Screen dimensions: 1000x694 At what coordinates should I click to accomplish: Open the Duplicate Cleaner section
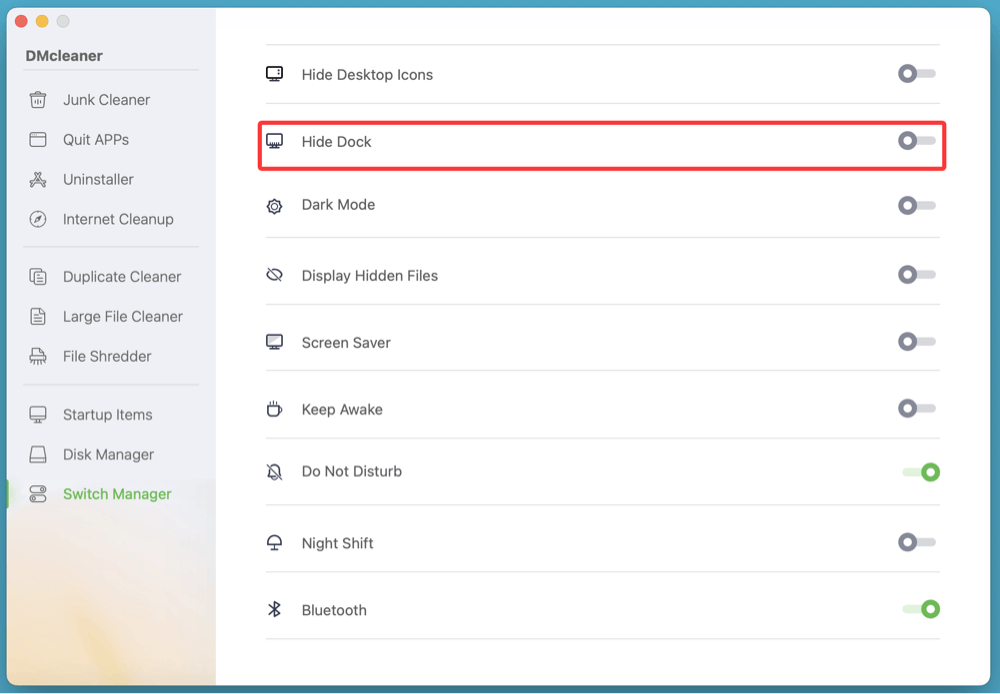121,277
